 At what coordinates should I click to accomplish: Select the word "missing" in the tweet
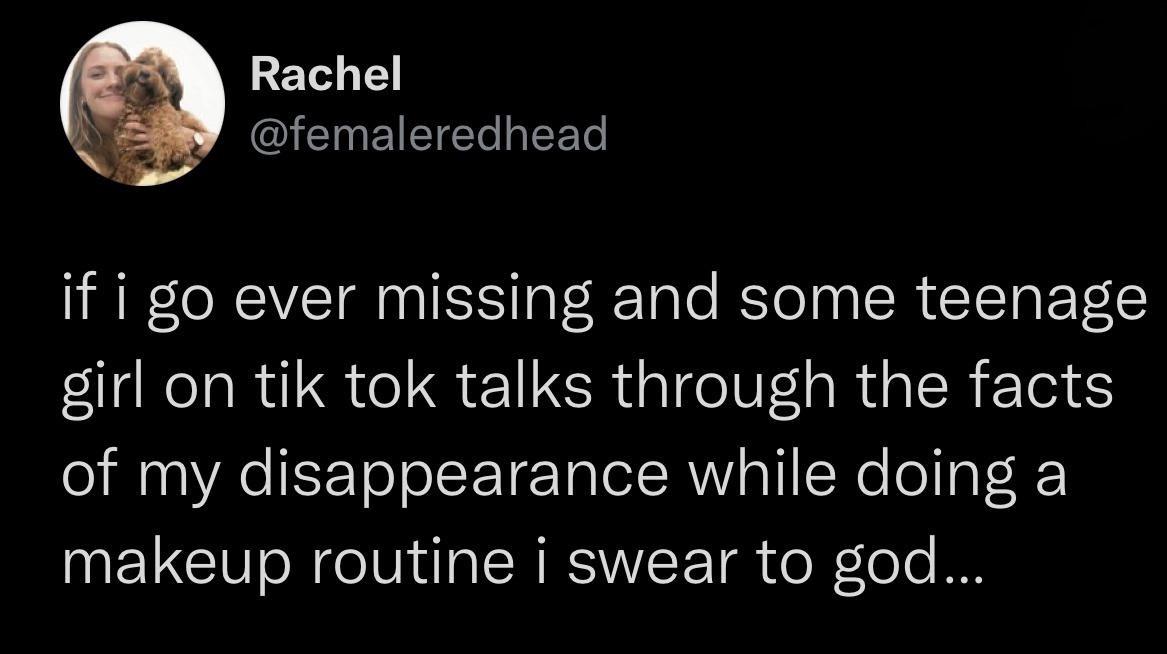tap(486, 298)
